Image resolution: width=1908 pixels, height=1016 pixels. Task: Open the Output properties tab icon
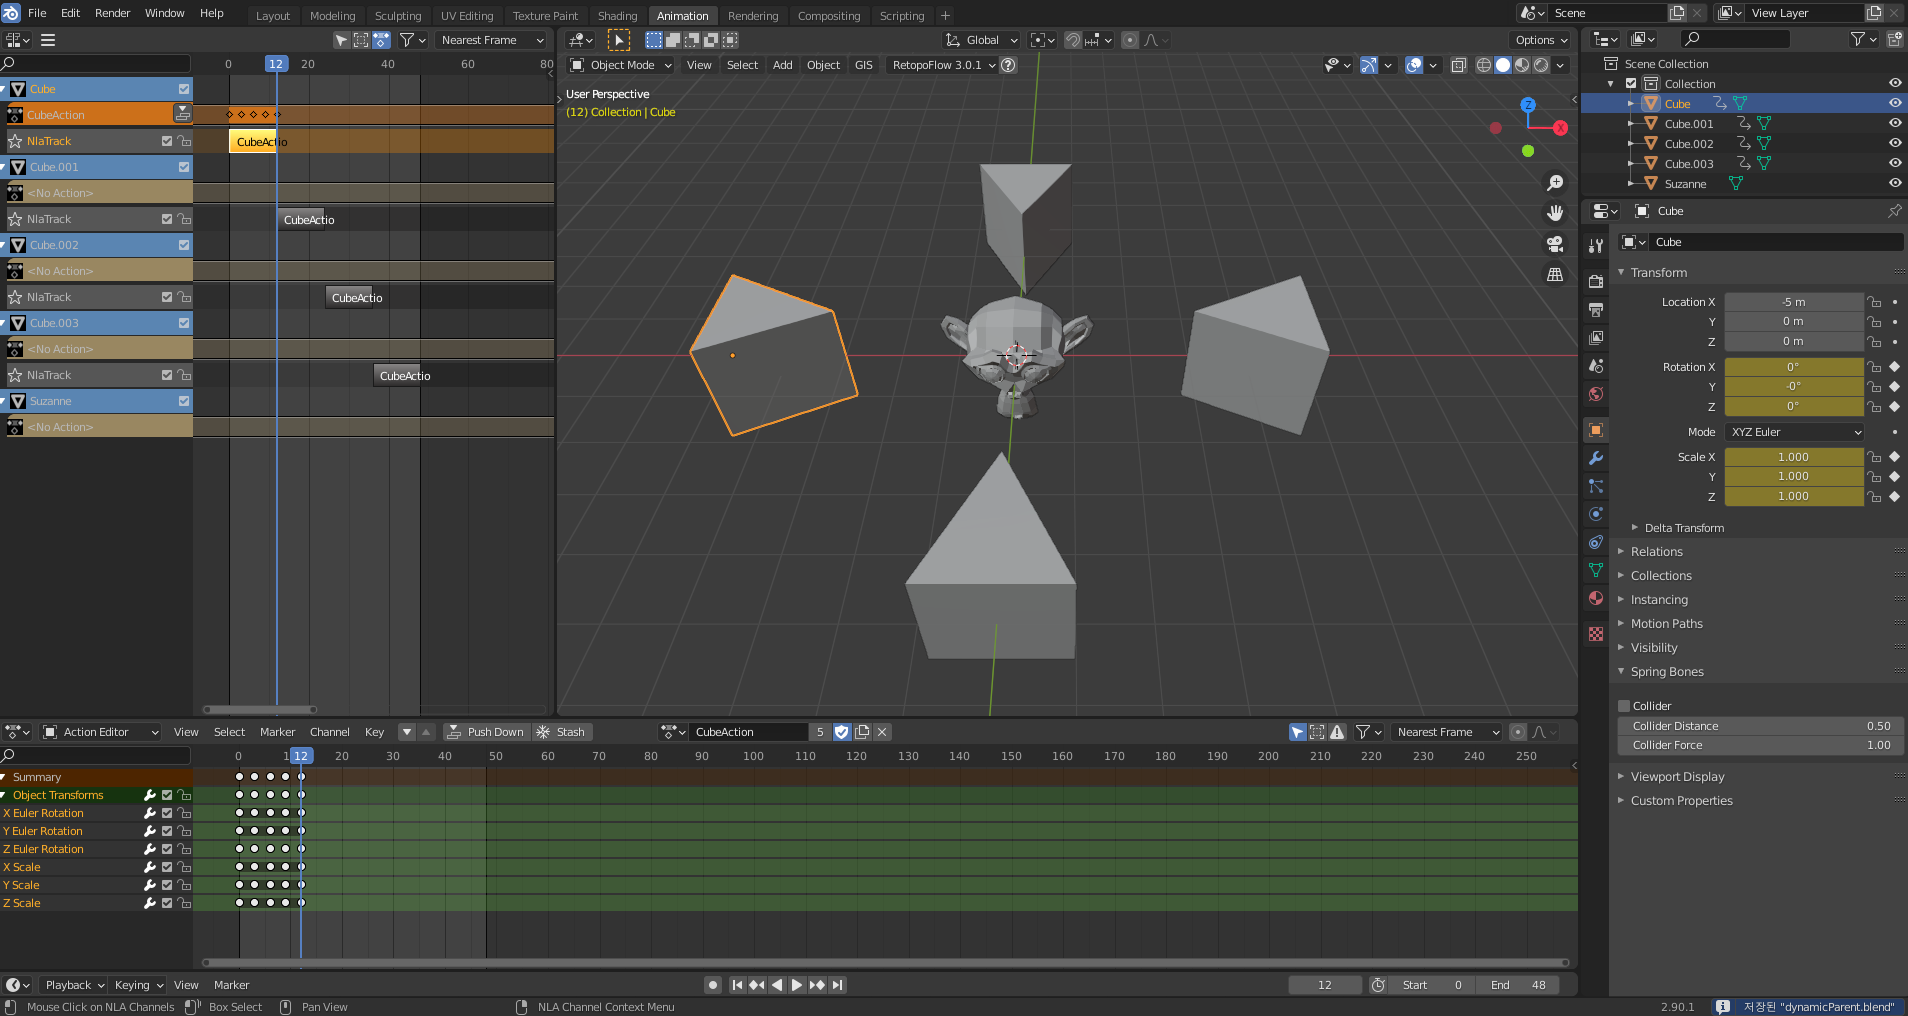click(x=1596, y=310)
